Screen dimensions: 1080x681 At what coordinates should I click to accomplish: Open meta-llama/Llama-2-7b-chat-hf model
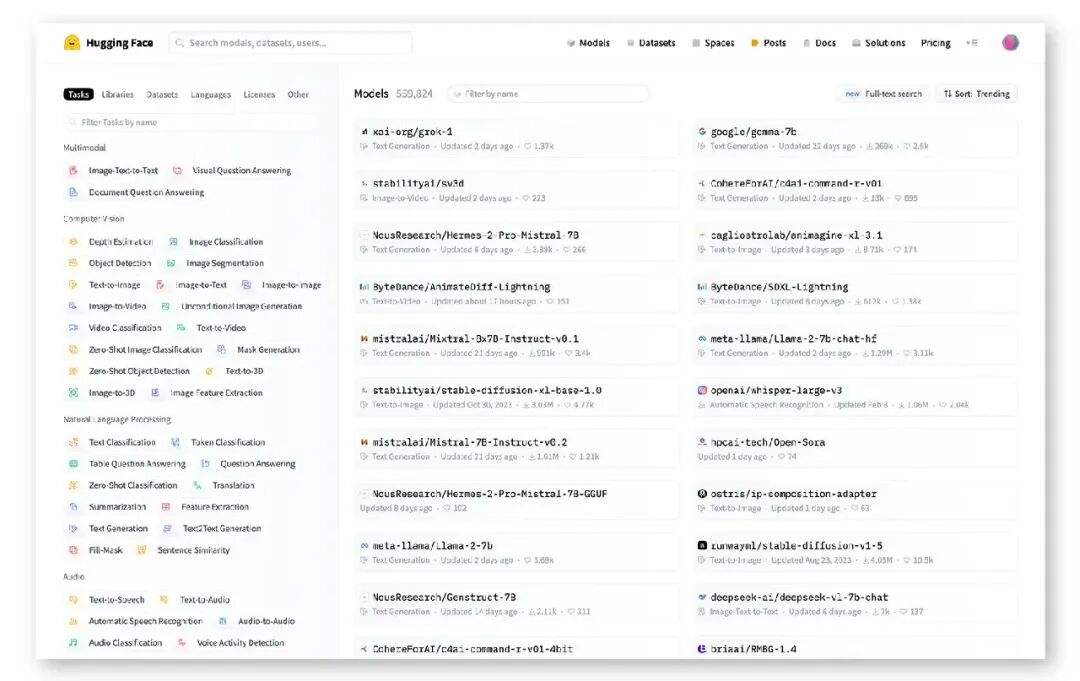(855, 345)
